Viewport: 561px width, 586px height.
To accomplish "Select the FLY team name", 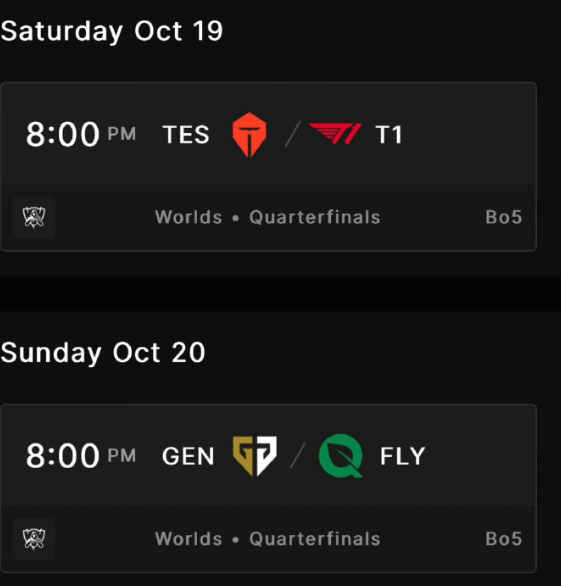I will (x=403, y=456).
